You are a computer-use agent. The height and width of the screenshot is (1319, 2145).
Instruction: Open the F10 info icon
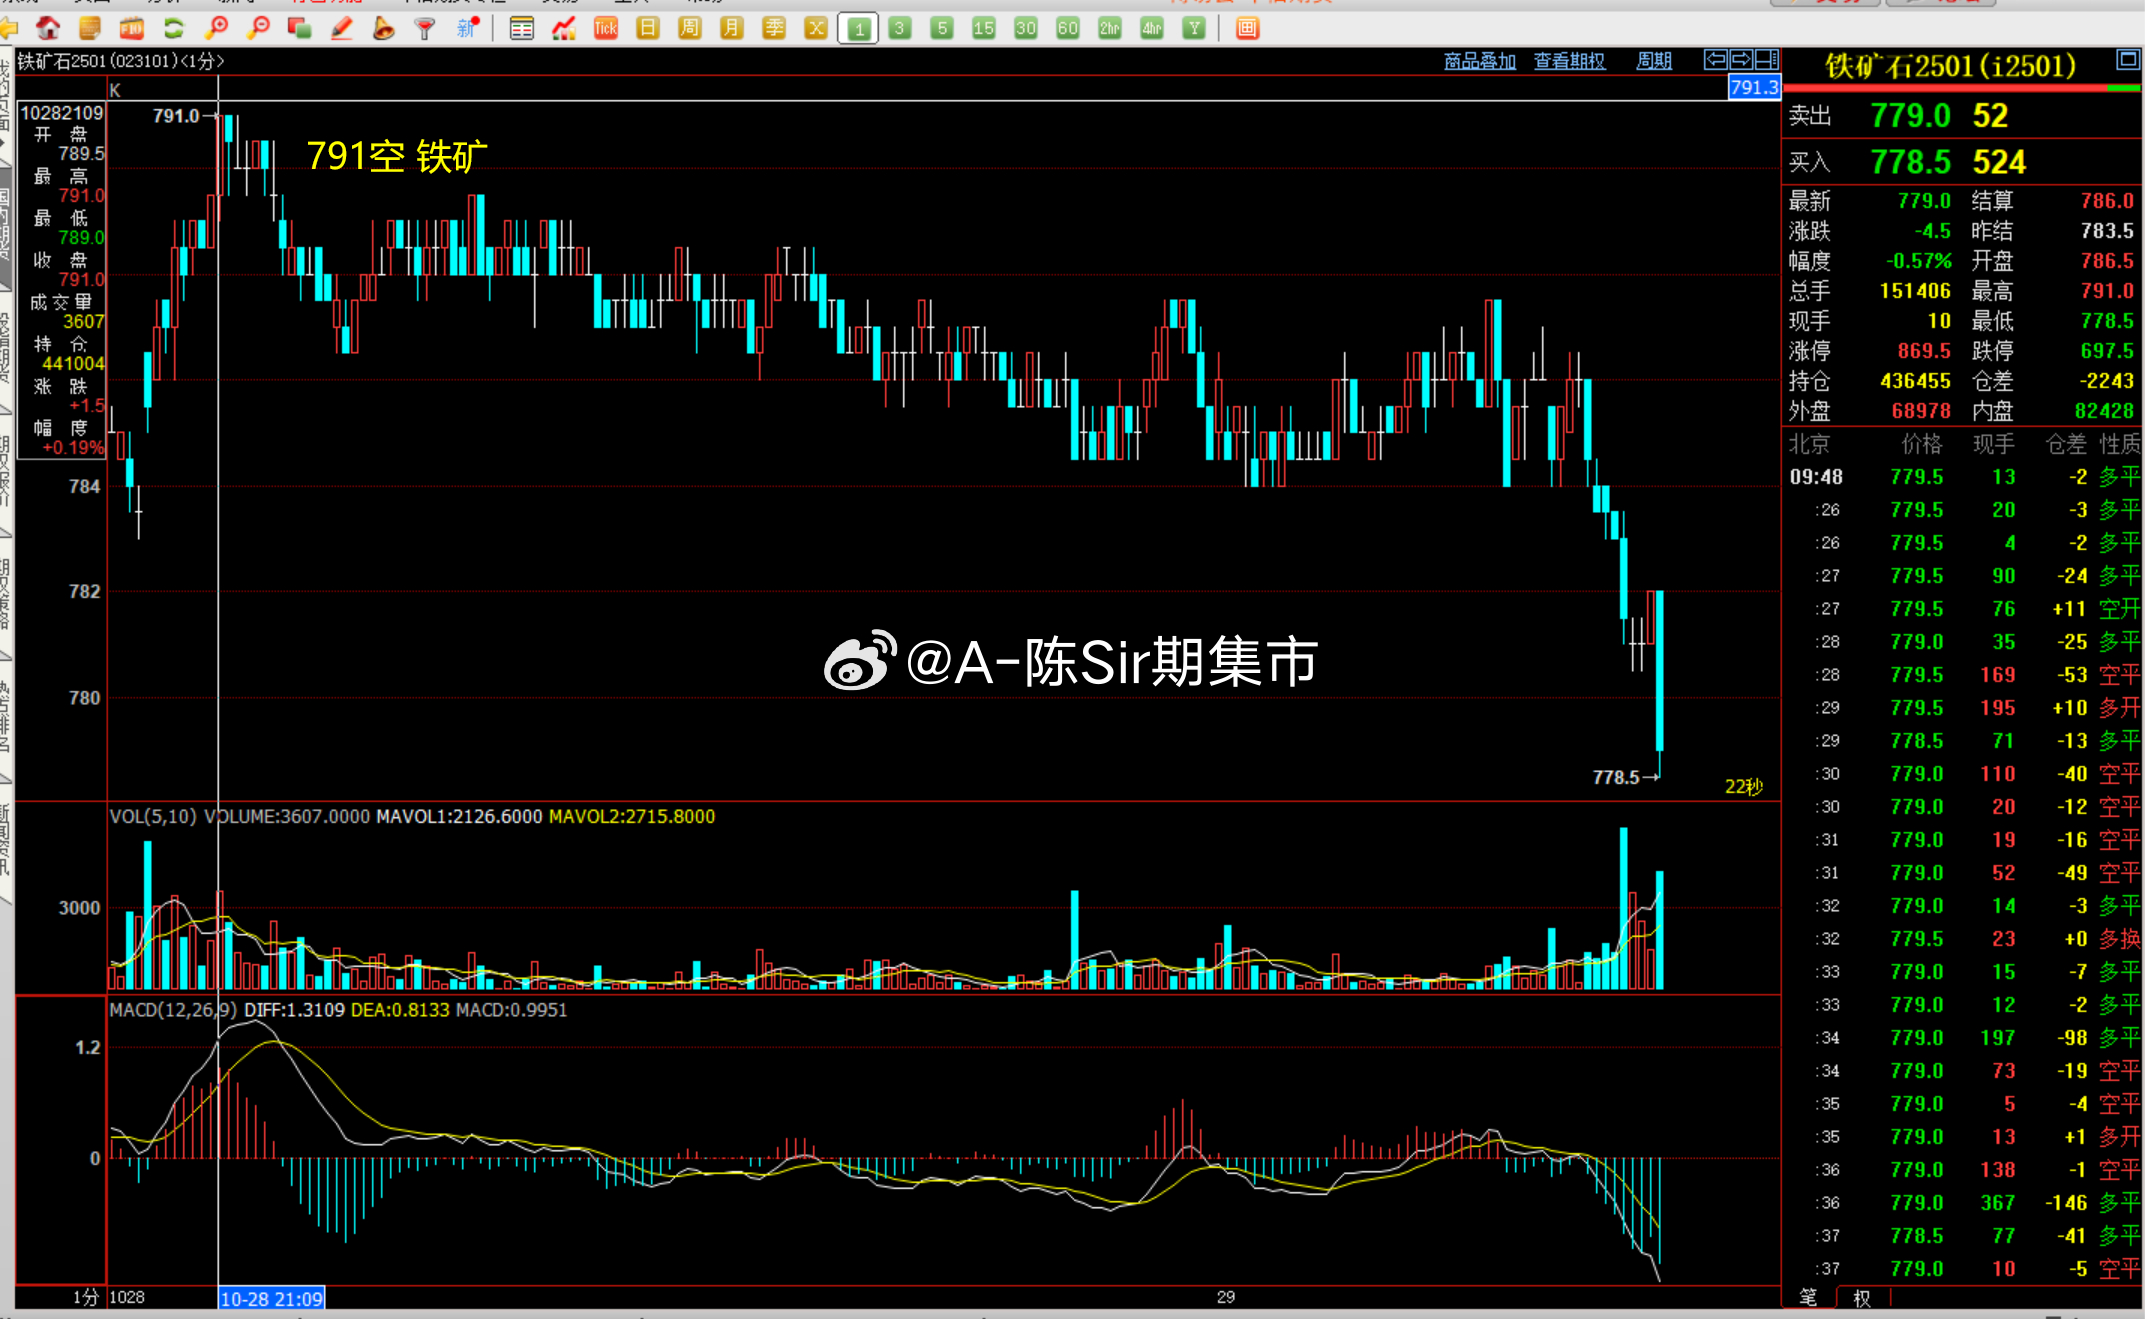(x=132, y=29)
